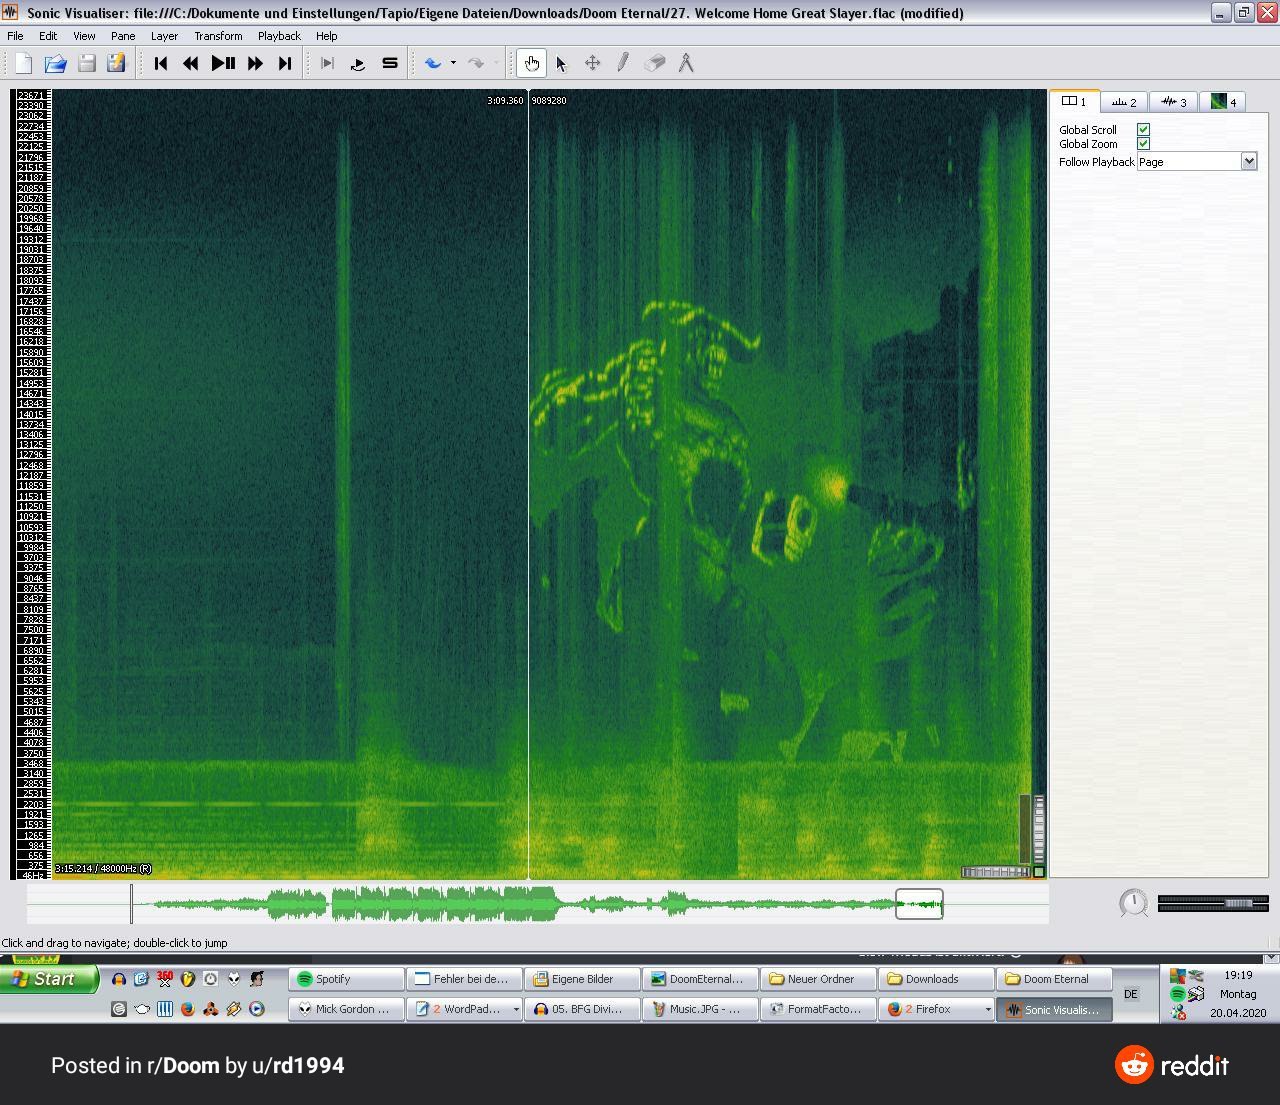This screenshot has height=1105, width=1280.
Task: Switch to Spotify in the taskbar
Action: click(346, 979)
